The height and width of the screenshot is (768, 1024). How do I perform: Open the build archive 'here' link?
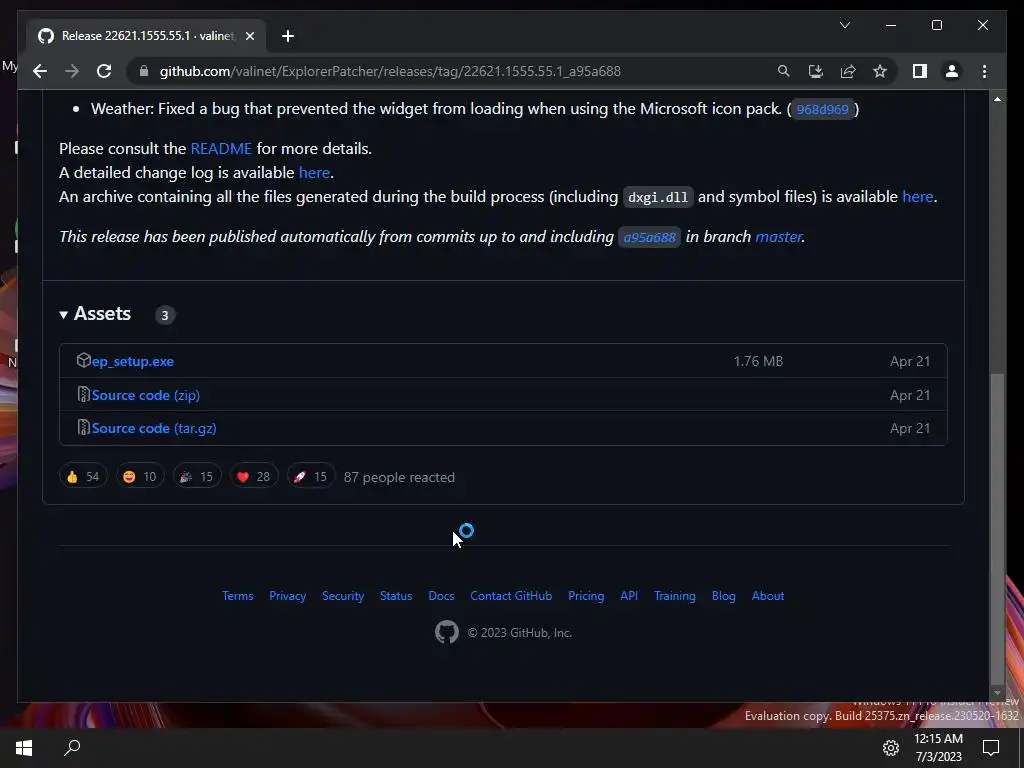(918, 197)
